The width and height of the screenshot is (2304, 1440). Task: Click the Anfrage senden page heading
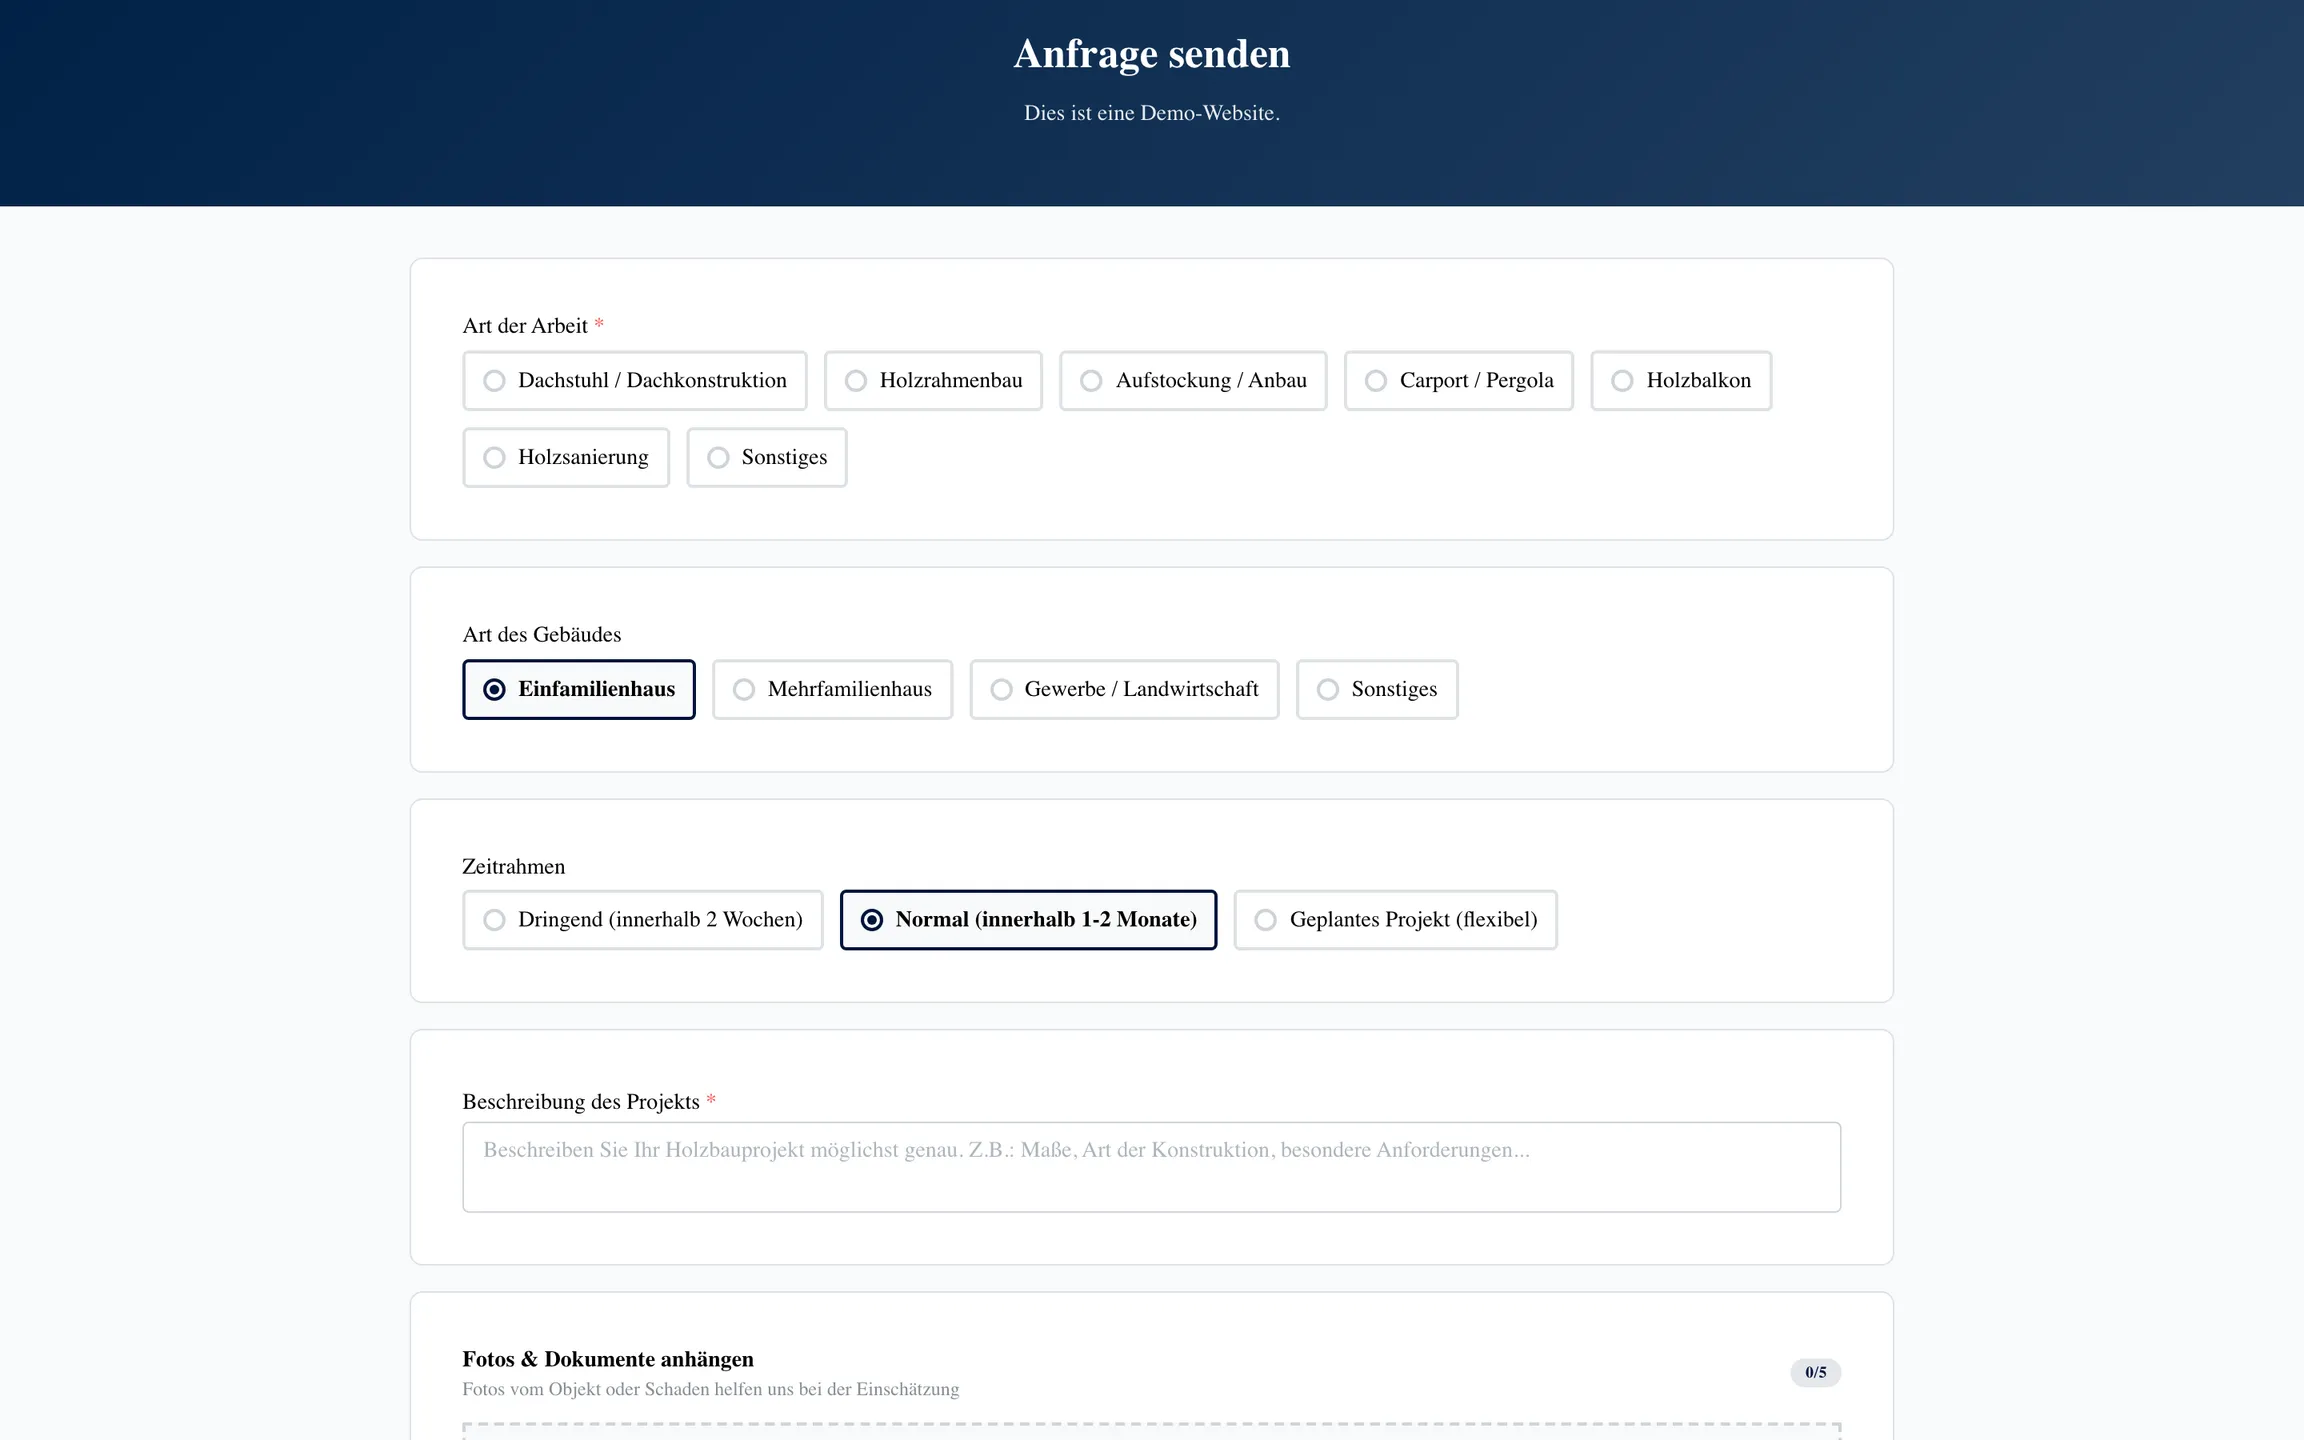(x=1151, y=54)
